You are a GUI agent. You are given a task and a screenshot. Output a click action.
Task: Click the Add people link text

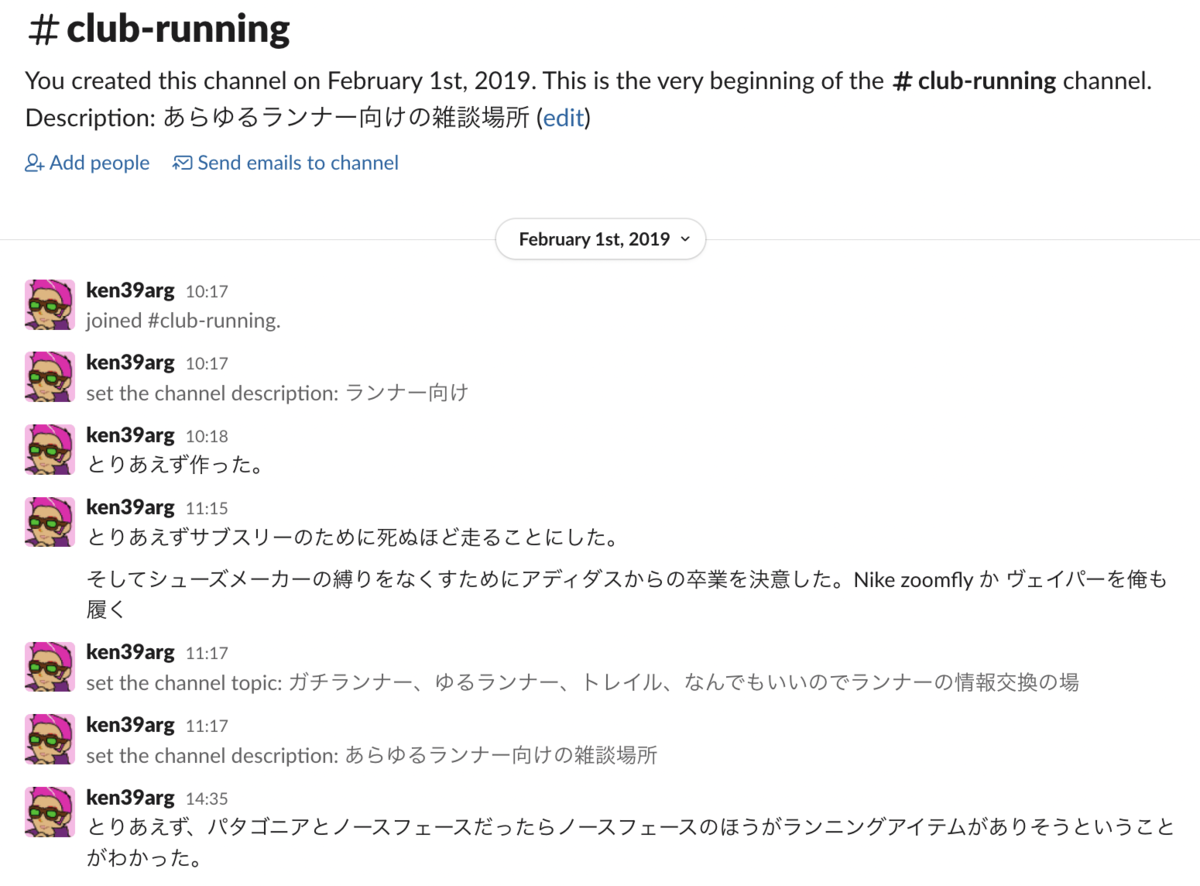tap(99, 163)
